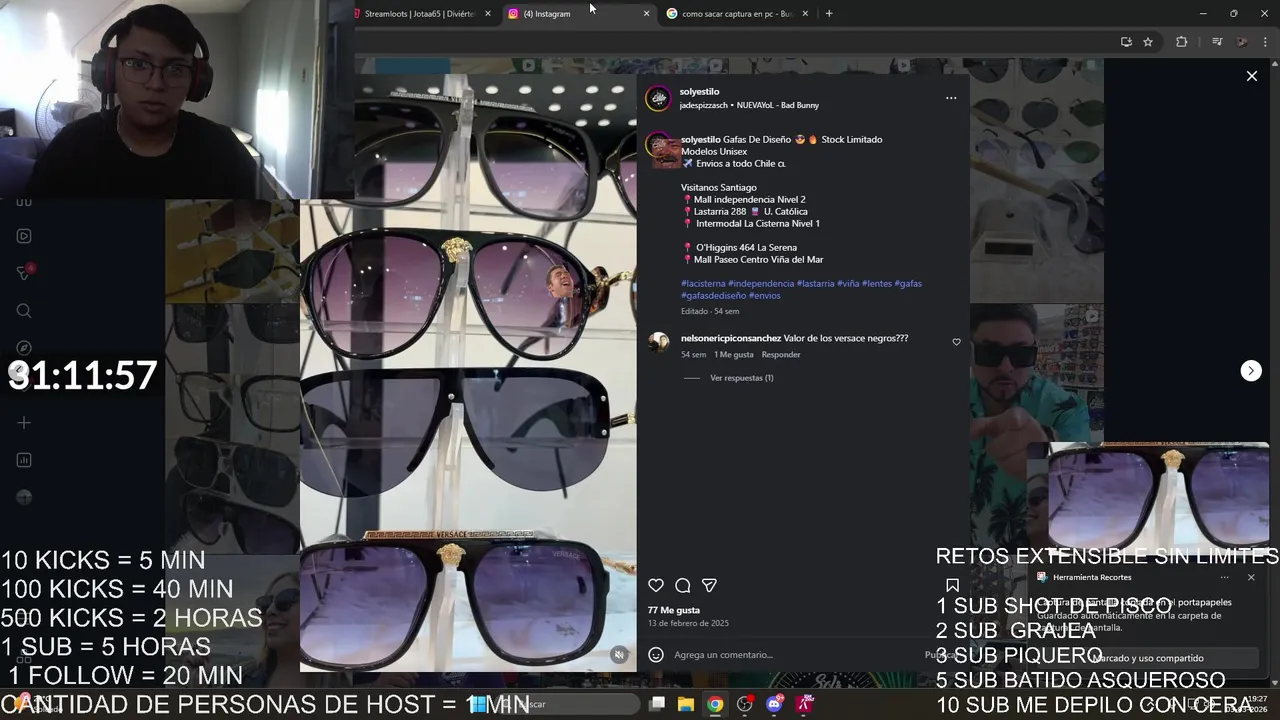
Task: Open the Reels icon in Instagram's sidebar
Action: point(24,236)
